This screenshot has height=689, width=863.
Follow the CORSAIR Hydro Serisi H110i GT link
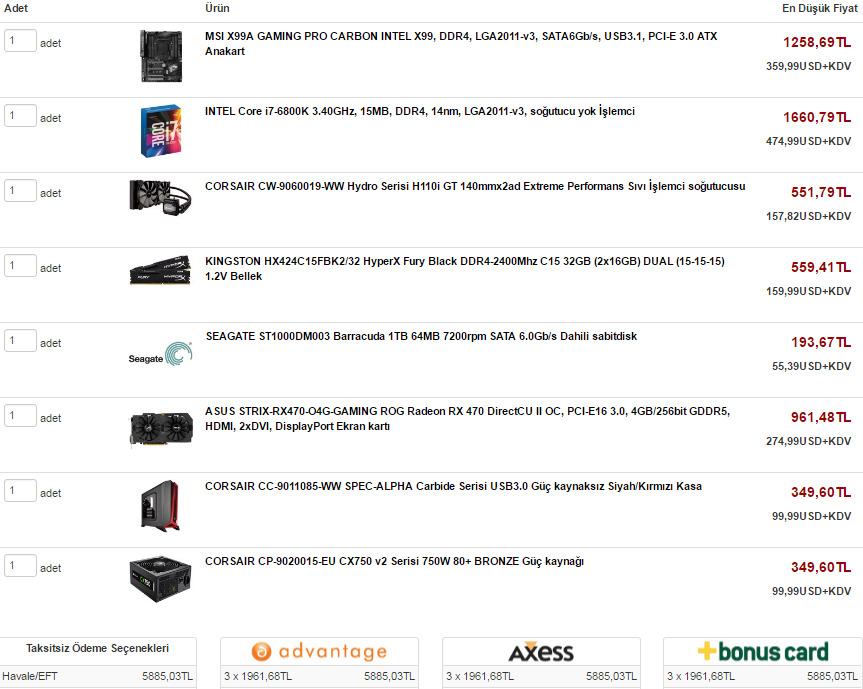(x=475, y=186)
